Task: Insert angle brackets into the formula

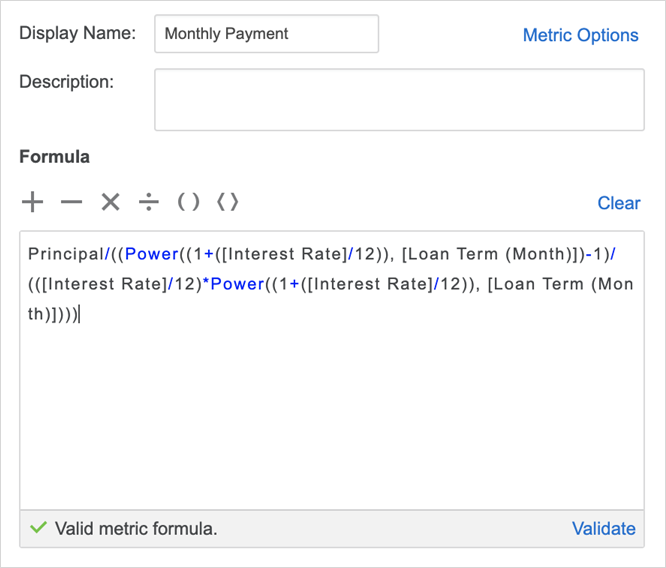Action: click(x=228, y=203)
